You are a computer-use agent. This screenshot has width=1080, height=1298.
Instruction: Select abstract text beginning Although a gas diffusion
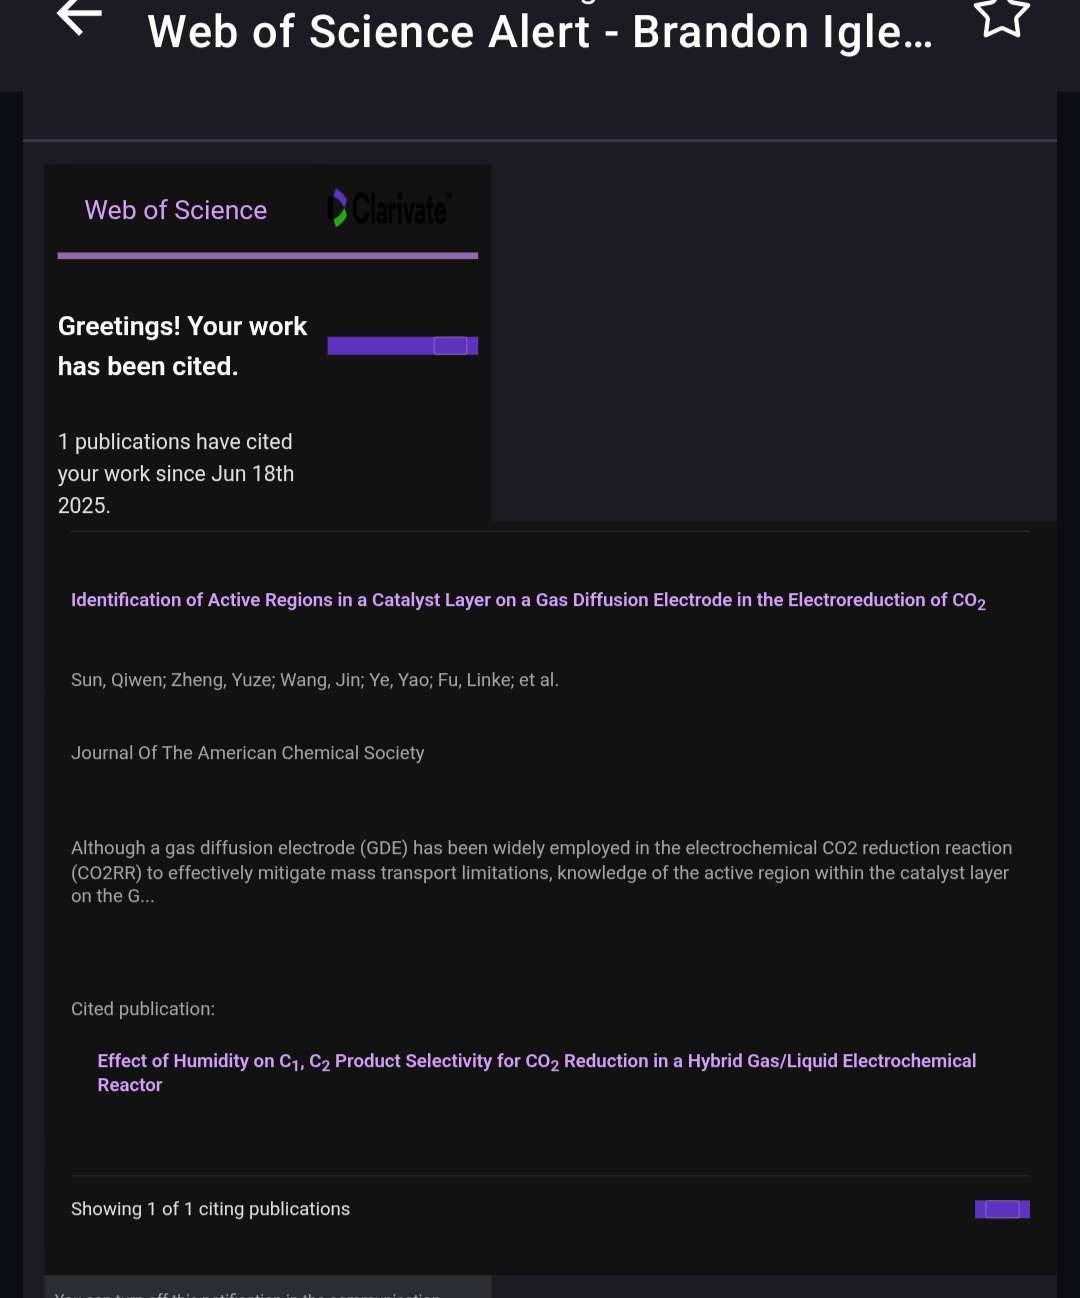[541, 872]
